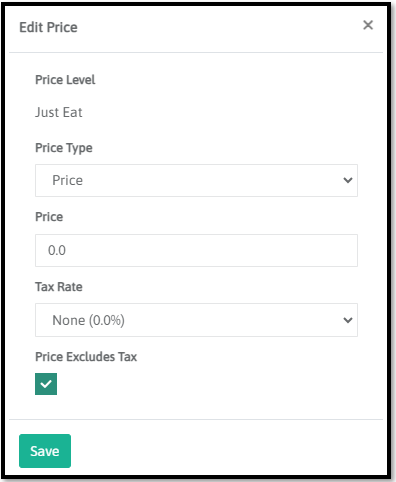Click the green Save button
396x482 pixels.
(x=45, y=451)
